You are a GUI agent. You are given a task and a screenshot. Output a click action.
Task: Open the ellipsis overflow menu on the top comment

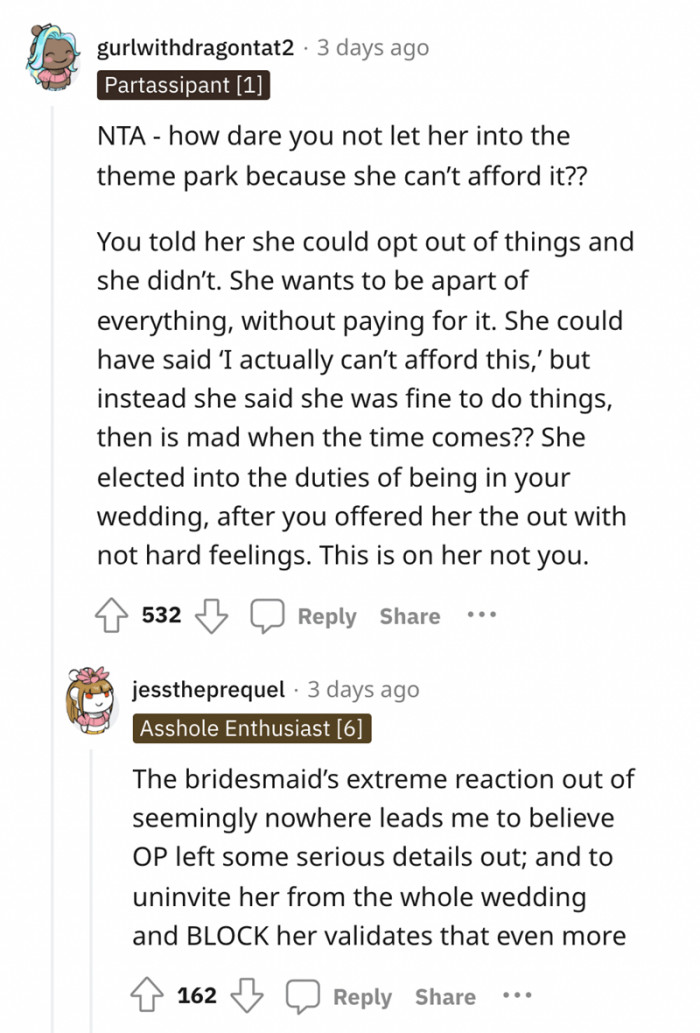click(482, 615)
